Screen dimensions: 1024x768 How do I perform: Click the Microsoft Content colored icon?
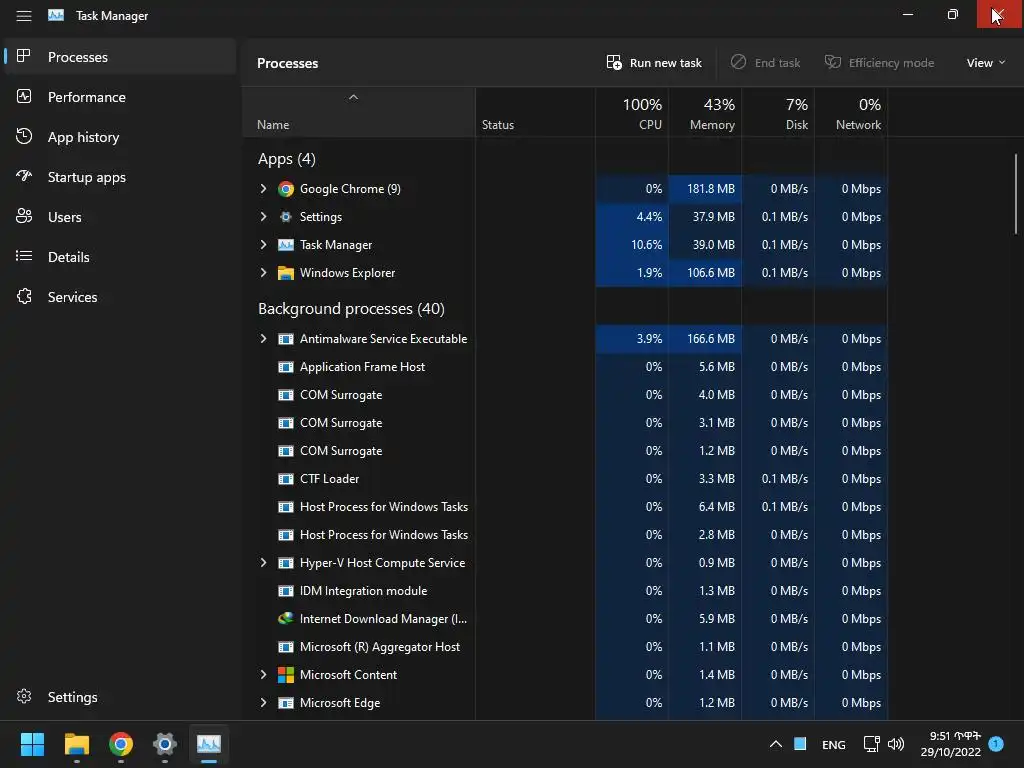click(x=285, y=675)
